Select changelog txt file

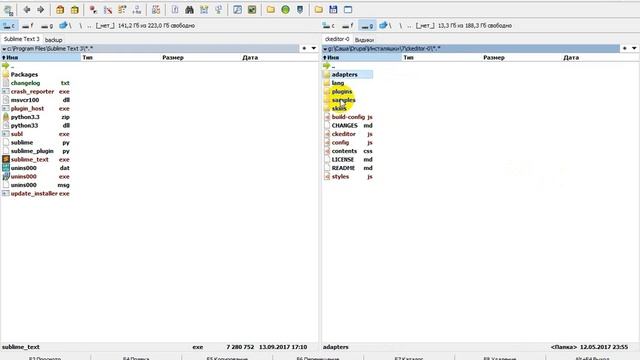[36, 83]
